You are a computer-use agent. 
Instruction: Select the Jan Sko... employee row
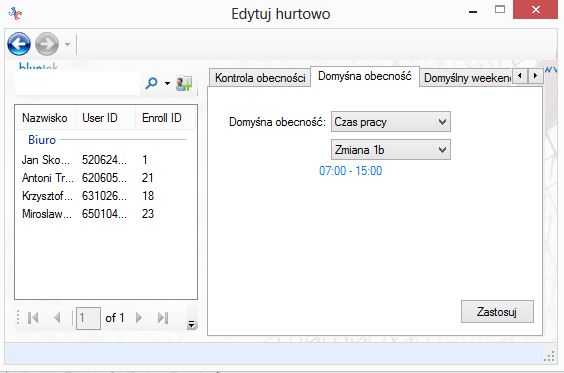(106, 160)
